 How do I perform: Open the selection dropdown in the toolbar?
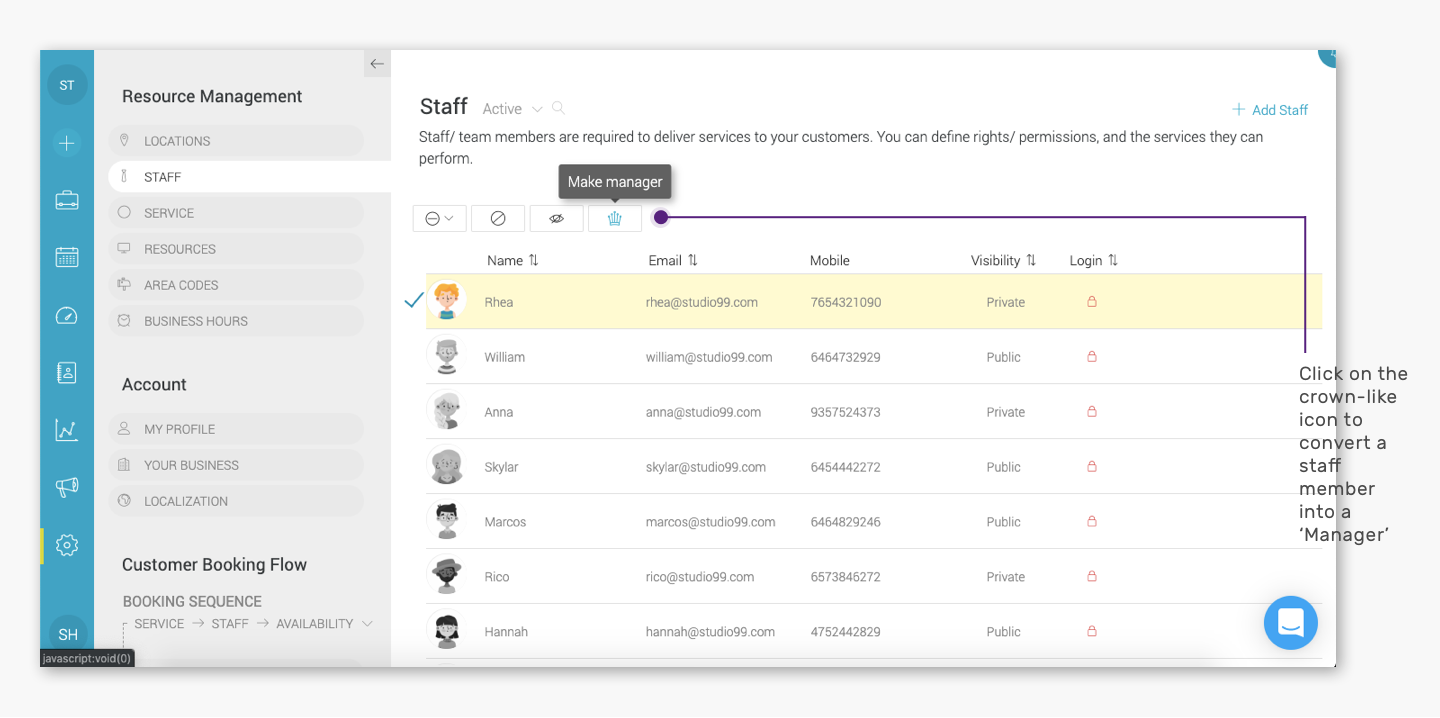(440, 218)
